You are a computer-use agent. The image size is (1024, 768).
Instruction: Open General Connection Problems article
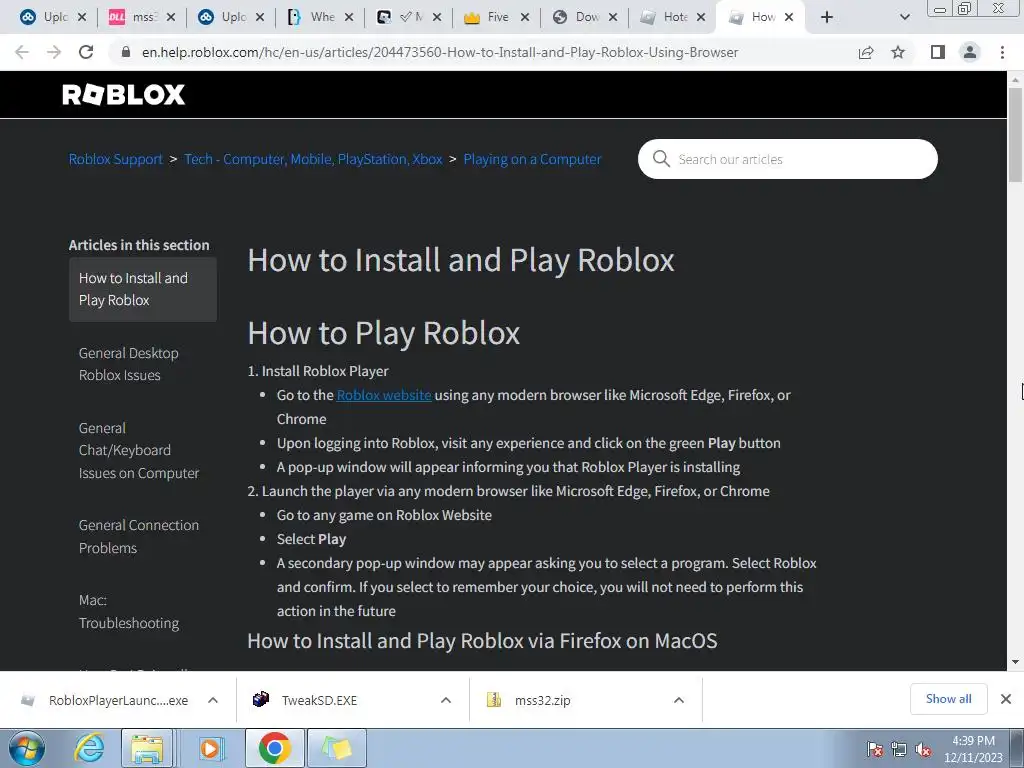point(138,536)
